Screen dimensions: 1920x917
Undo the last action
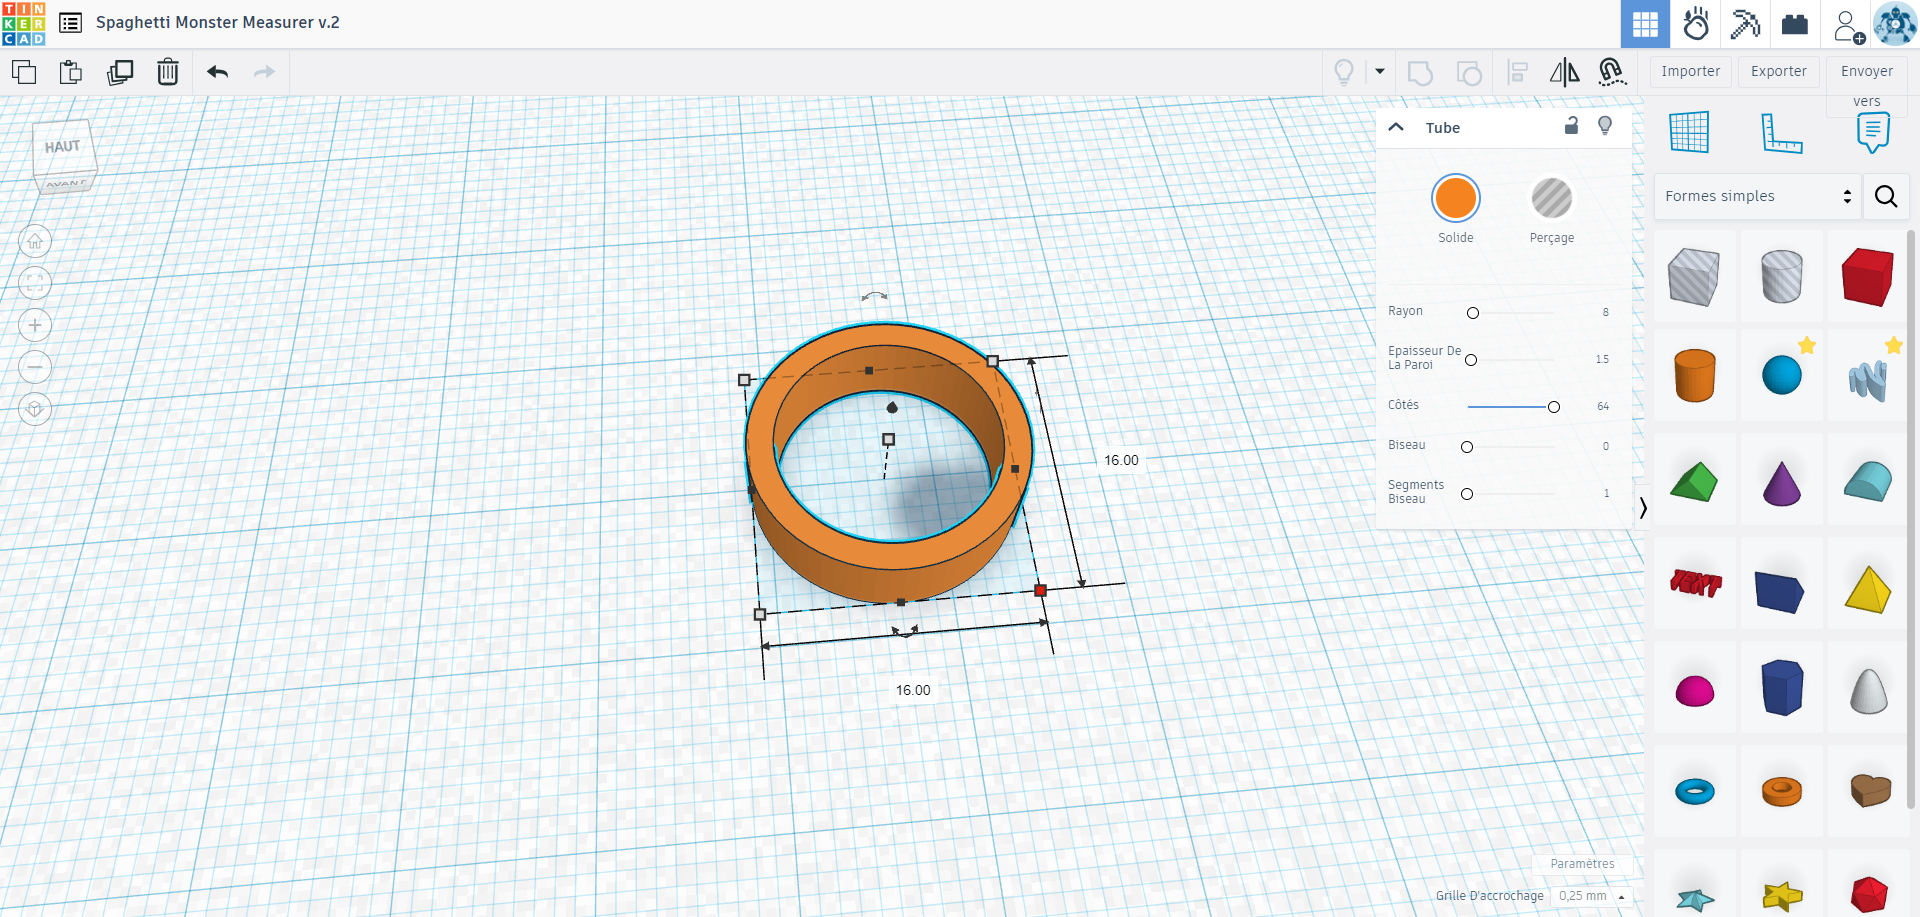tap(218, 72)
